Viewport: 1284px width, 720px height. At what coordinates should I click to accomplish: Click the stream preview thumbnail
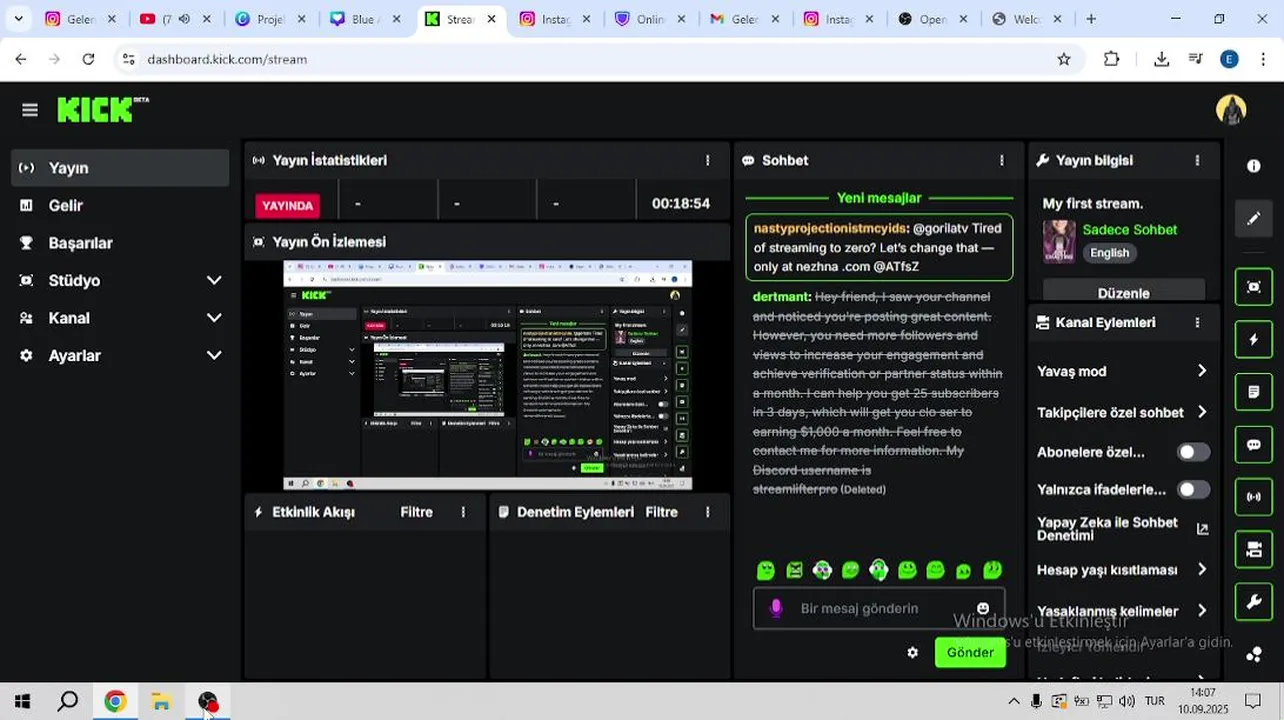(487, 375)
